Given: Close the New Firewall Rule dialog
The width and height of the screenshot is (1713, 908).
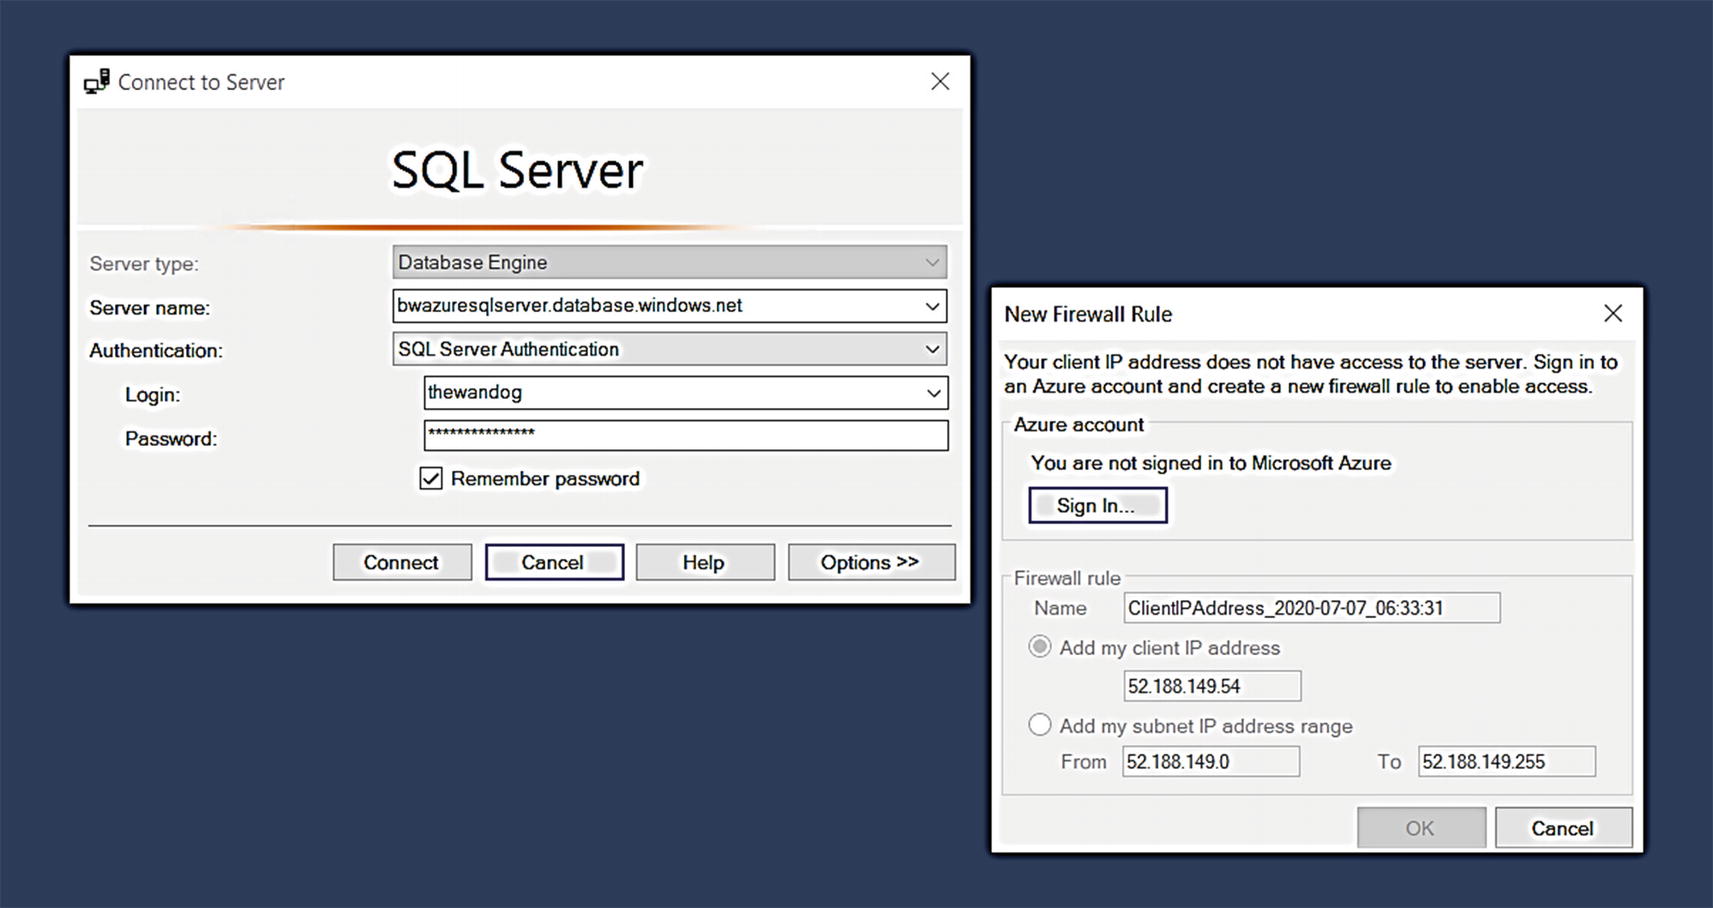Looking at the screenshot, I should (x=1613, y=314).
